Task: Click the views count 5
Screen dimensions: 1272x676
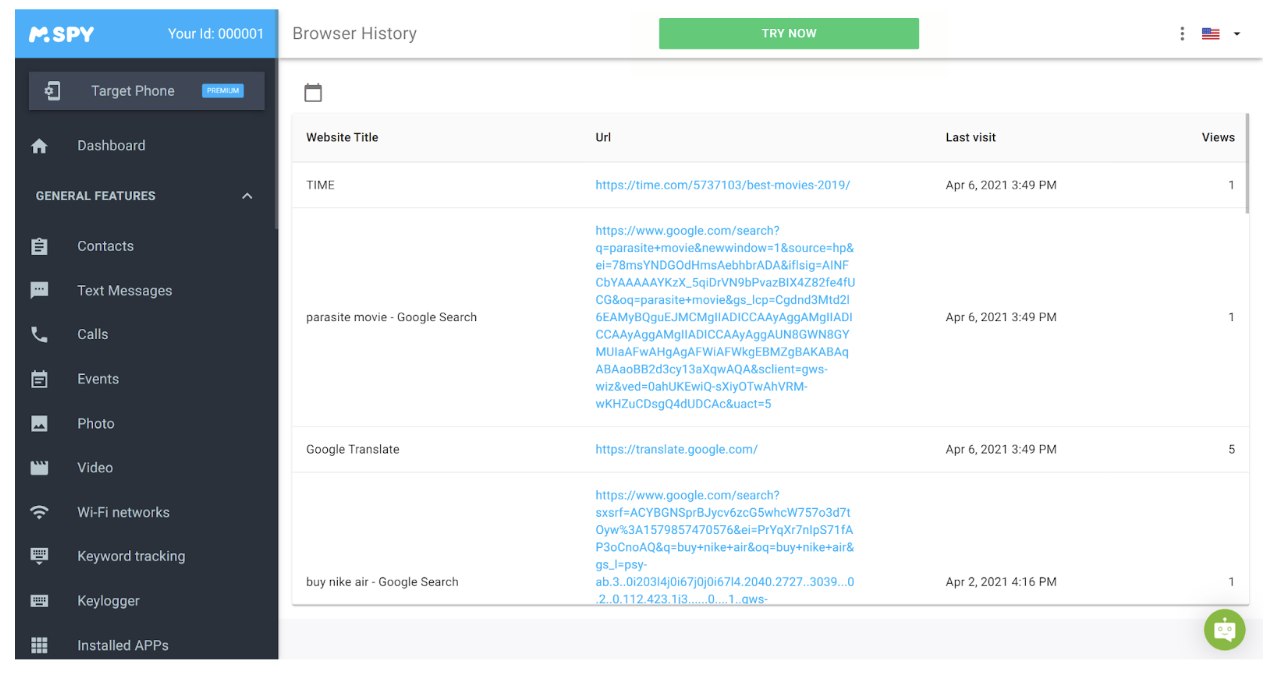Action: point(1231,450)
